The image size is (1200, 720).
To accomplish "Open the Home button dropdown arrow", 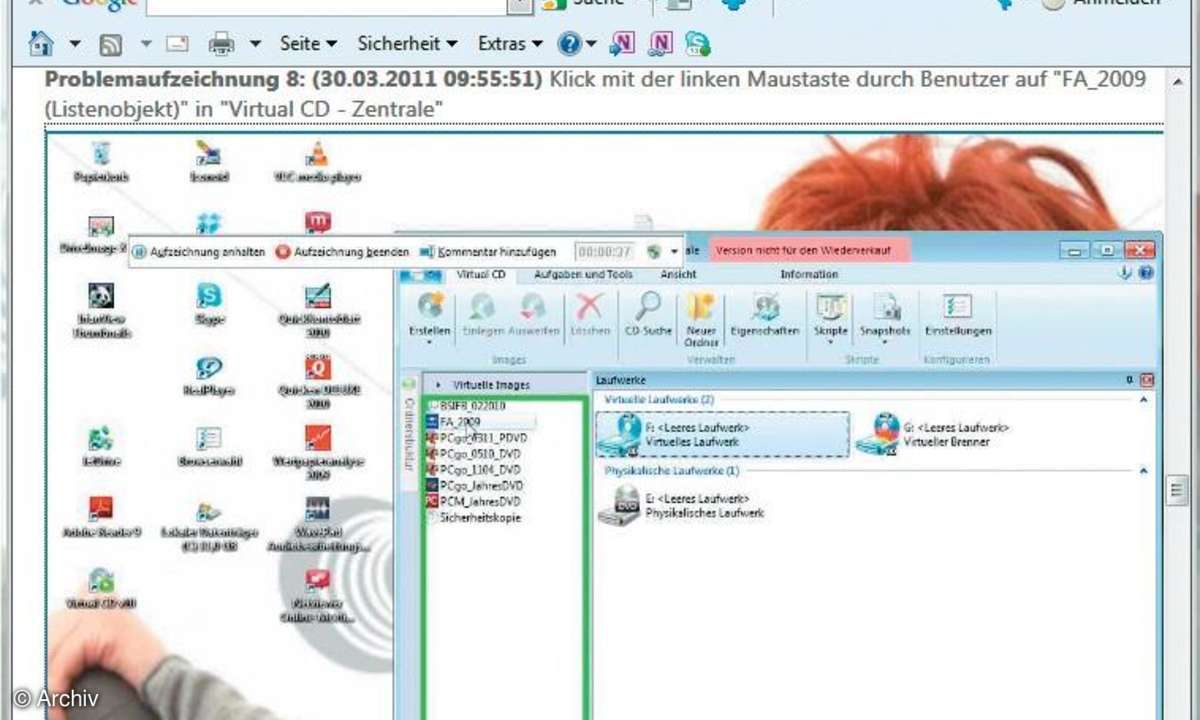I will point(75,44).
